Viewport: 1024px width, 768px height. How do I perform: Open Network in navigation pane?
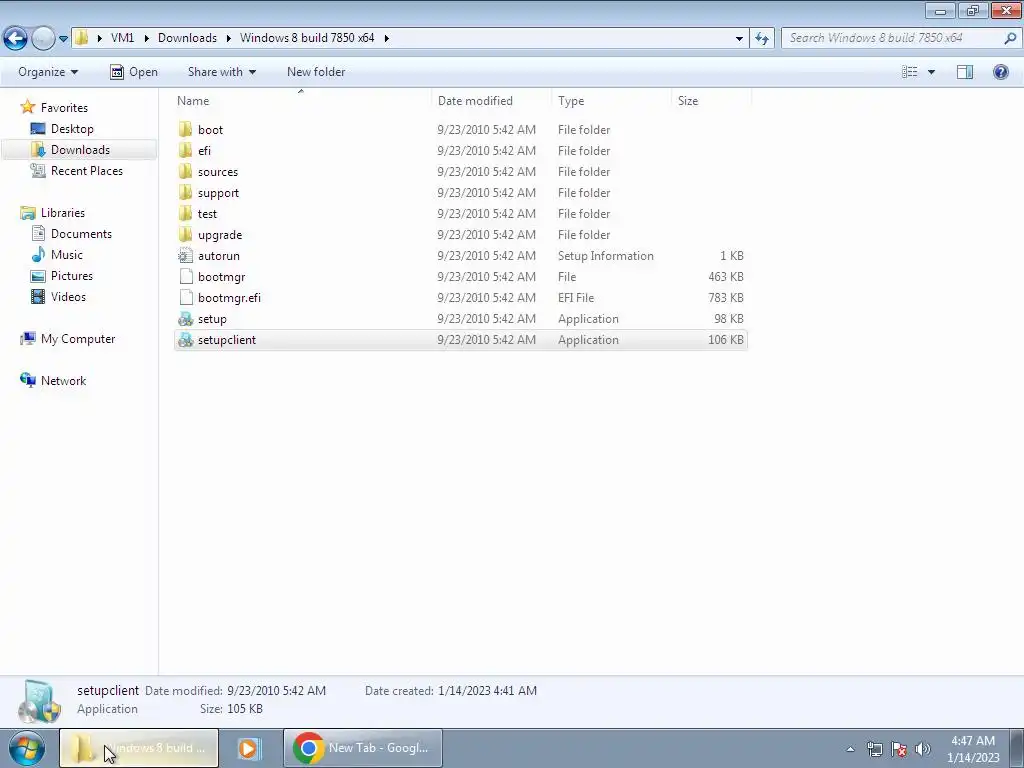pyautogui.click(x=63, y=381)
